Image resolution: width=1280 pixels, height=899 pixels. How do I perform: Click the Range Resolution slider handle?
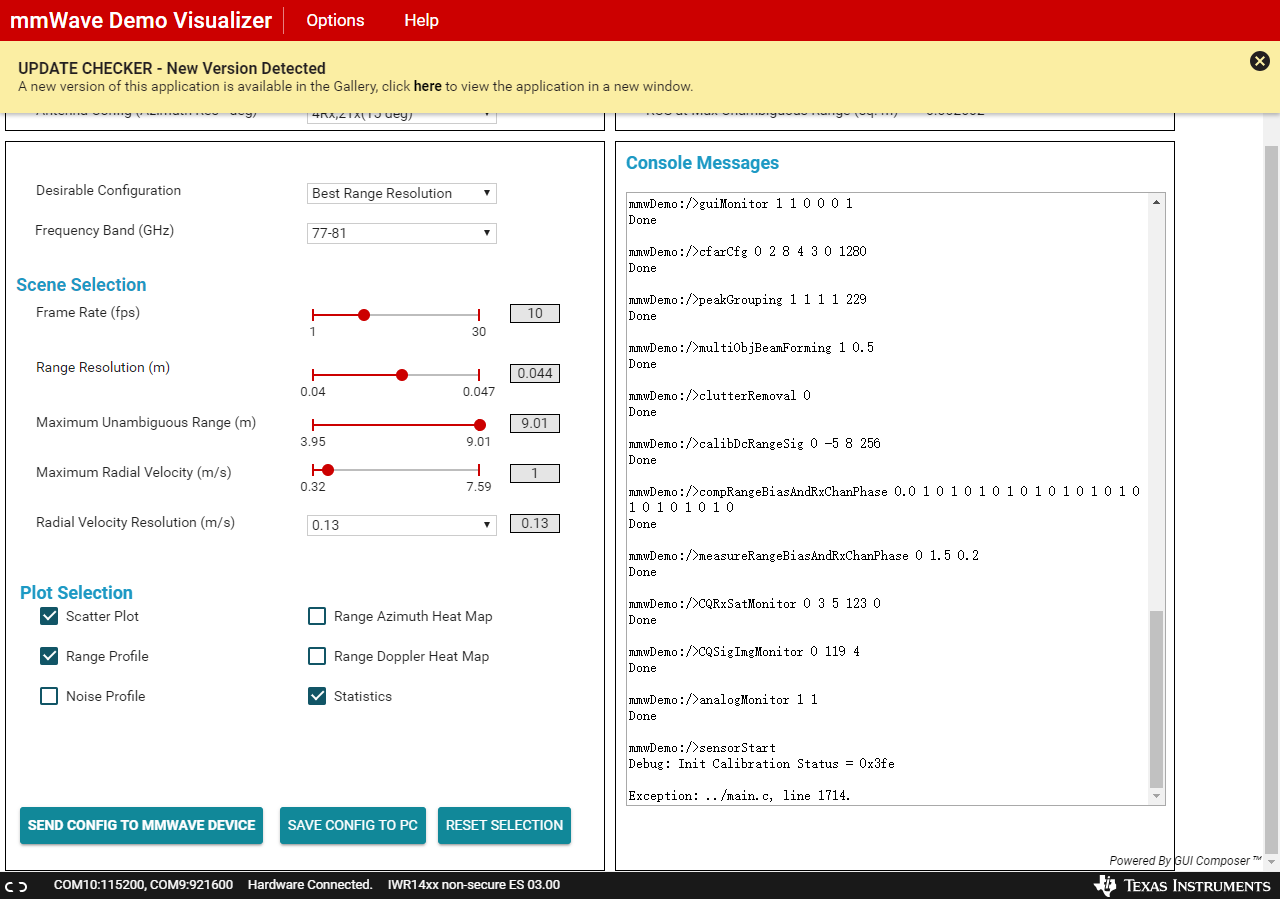402,375
